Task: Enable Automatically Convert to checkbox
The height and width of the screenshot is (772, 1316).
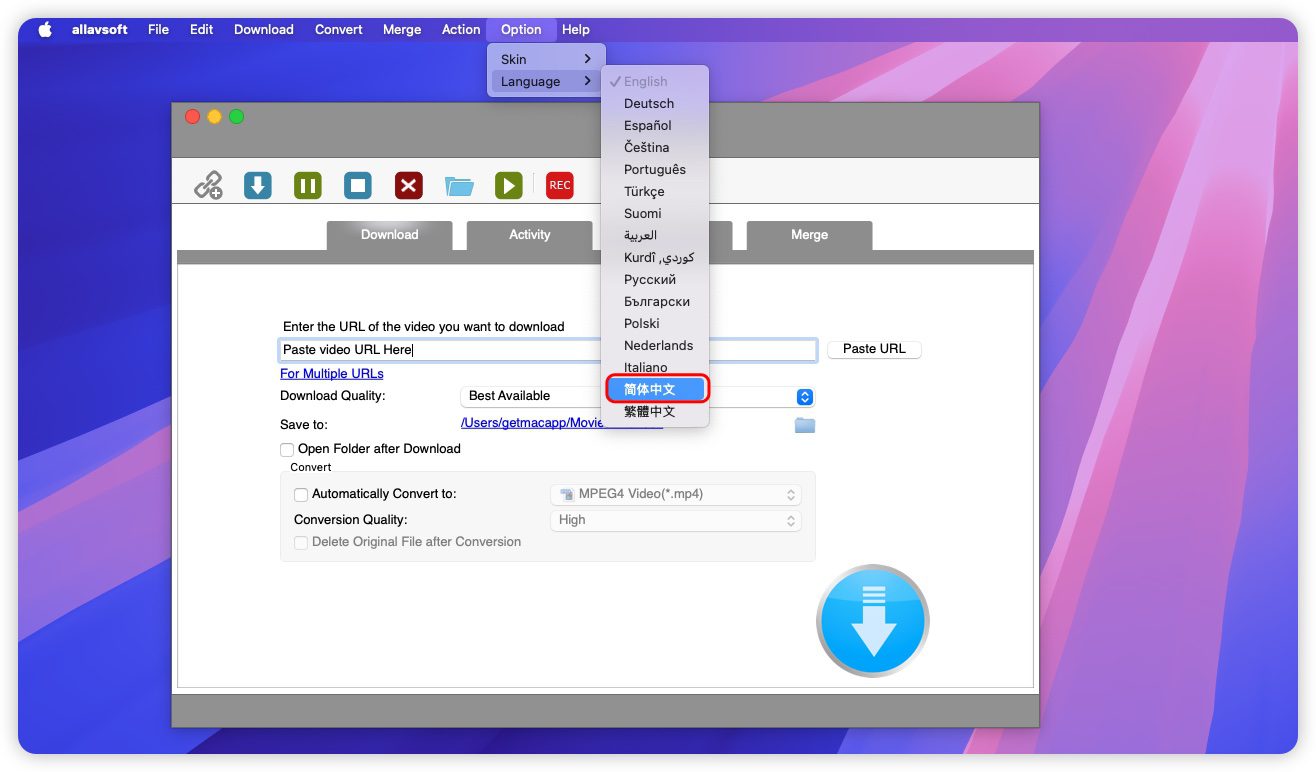Action: pyautogui.click(x=301, y=495)
